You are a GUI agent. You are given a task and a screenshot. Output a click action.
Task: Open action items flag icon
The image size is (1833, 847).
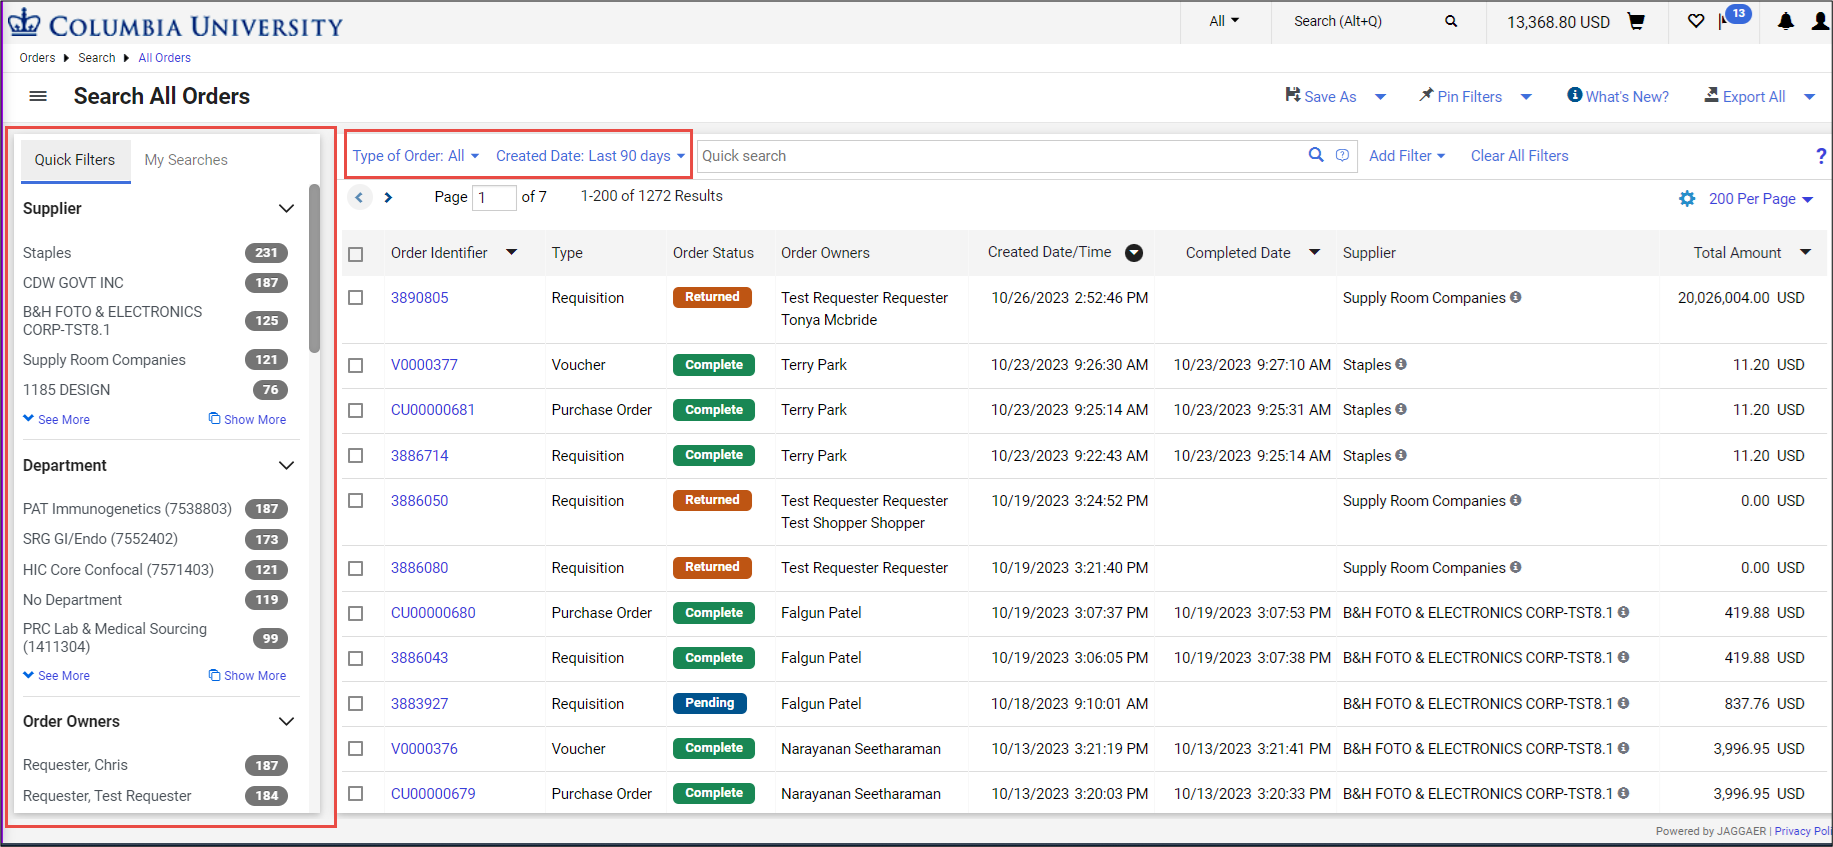(x=1723, y=21)
